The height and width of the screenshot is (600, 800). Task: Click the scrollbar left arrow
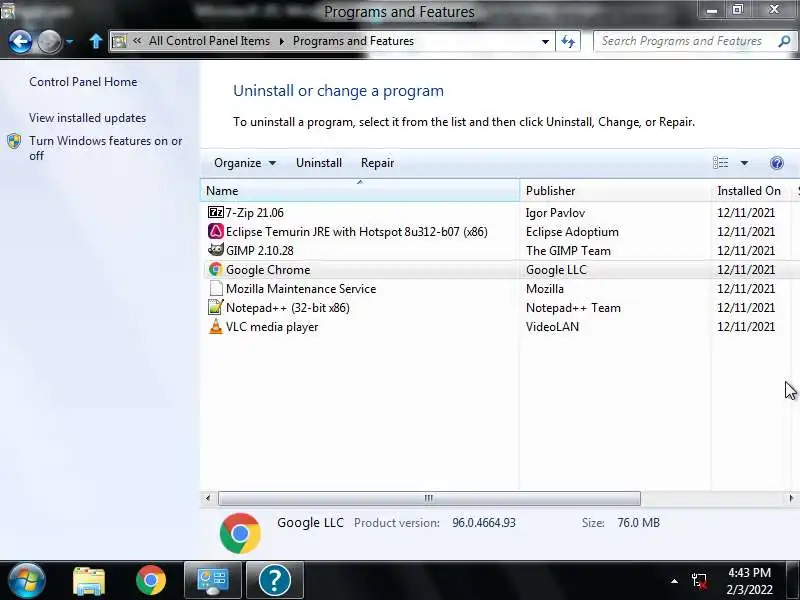coord(208,498)
